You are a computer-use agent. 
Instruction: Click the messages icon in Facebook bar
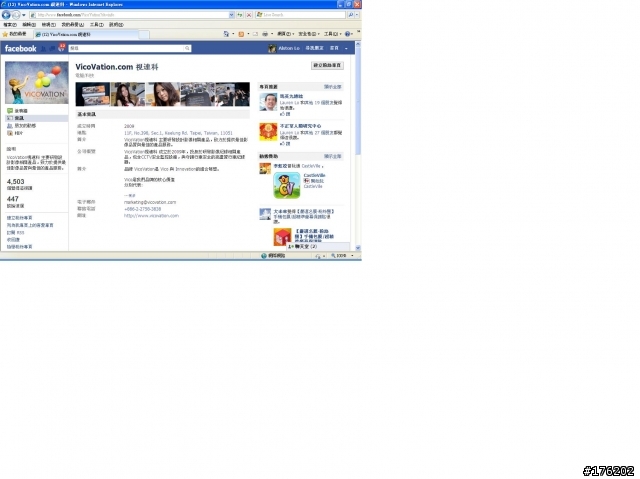(52, 49)
